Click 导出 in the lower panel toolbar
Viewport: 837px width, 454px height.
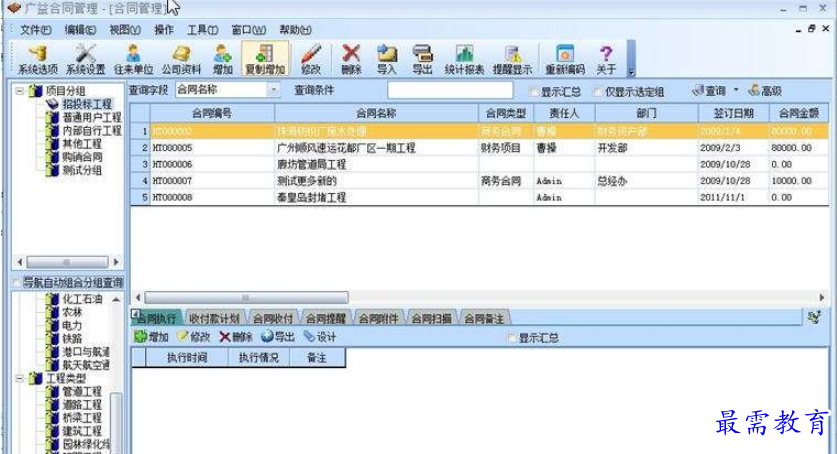278,337
